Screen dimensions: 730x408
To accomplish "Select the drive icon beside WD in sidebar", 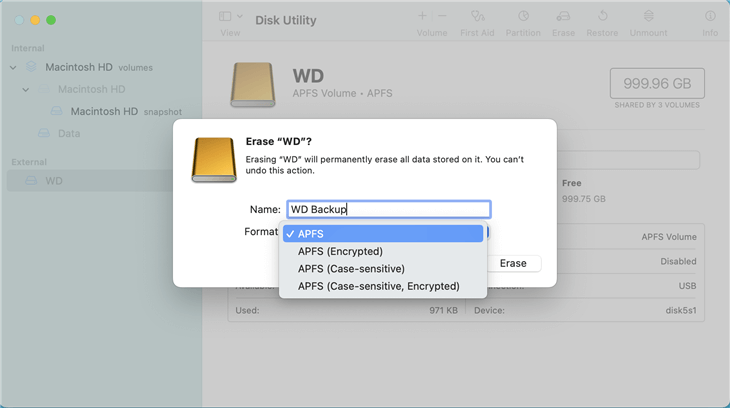I will [x=31, y=181].
